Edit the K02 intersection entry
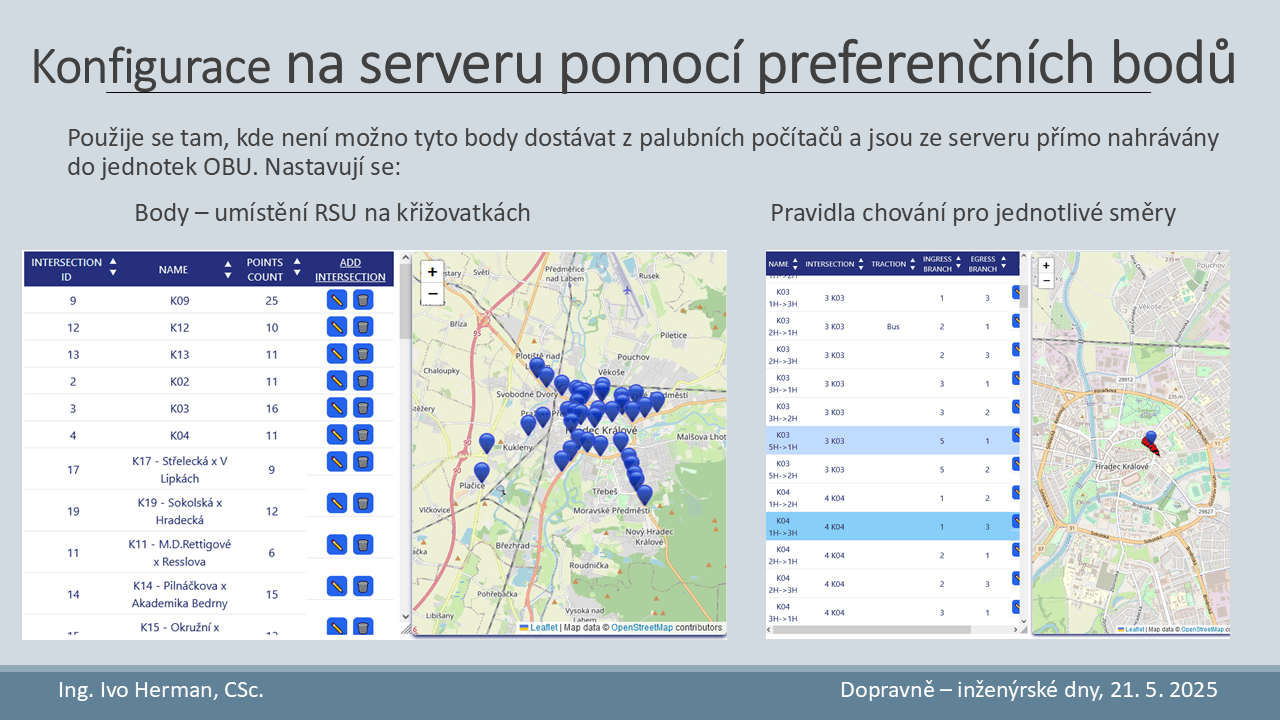The image size is (1280, 720). [x=337, y=381]
